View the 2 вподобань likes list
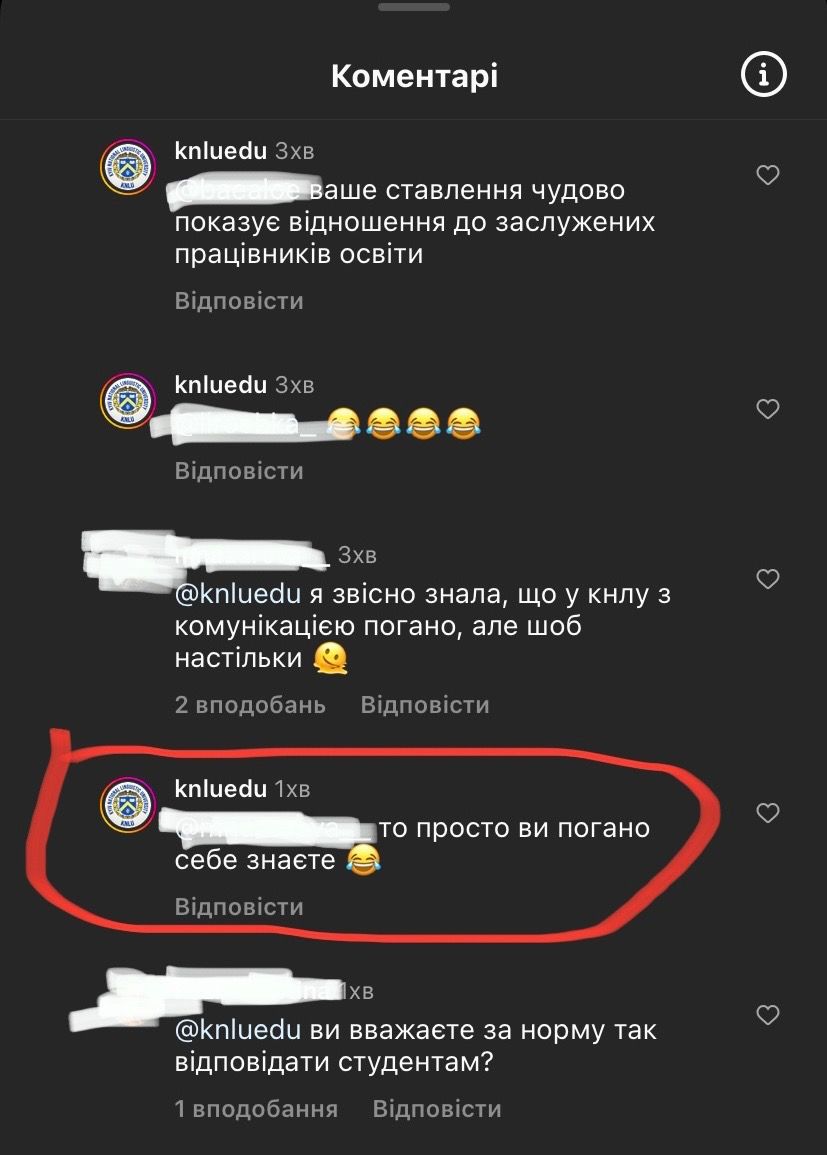 click(x=250, y=705)
